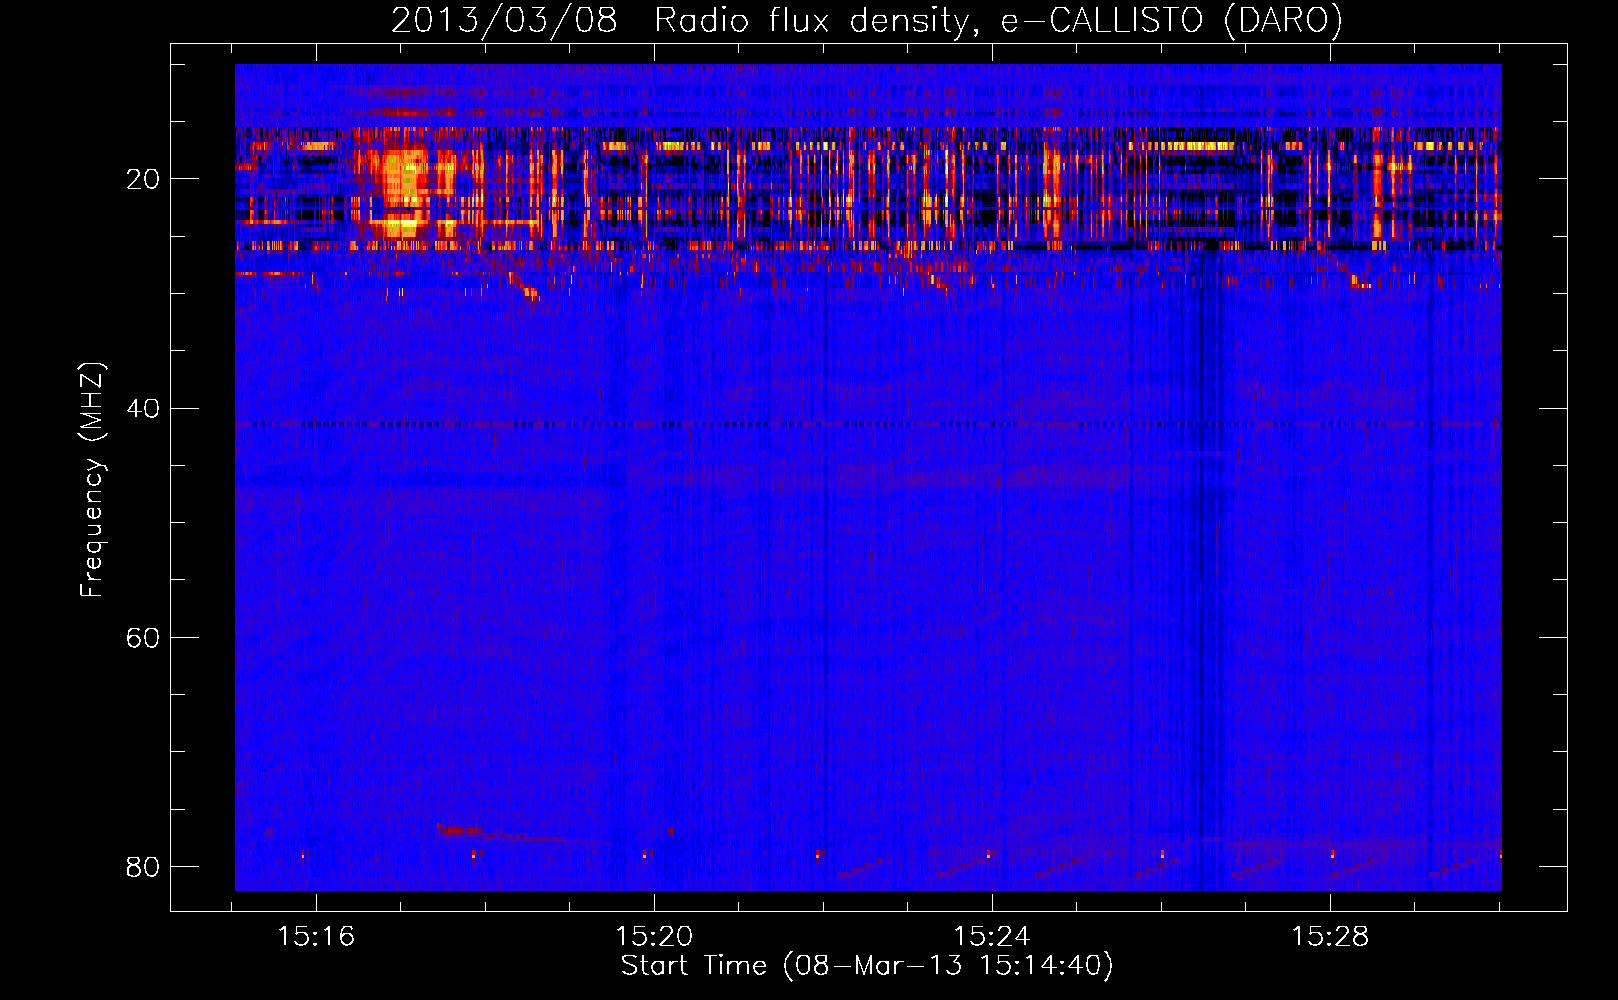
Task: Select the '40' frequency tick label
Action: coord(142,408)
